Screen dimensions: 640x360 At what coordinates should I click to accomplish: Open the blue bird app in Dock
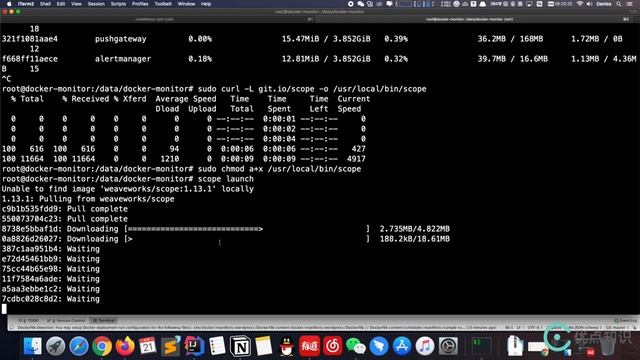click(x=379, y=346)
